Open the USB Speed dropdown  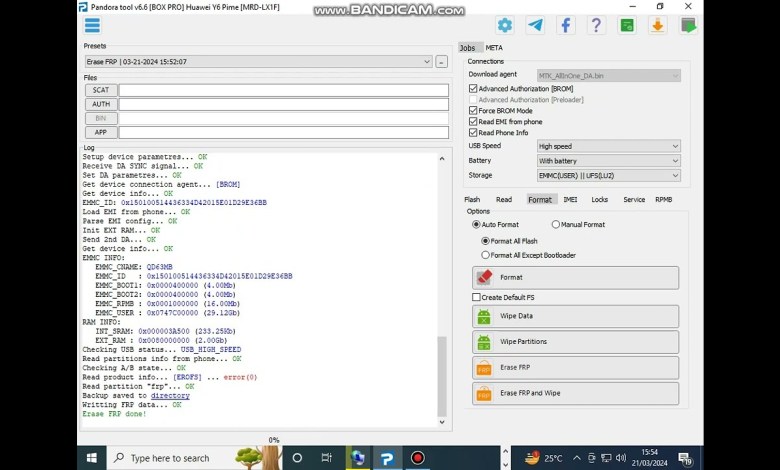[608, 146]
